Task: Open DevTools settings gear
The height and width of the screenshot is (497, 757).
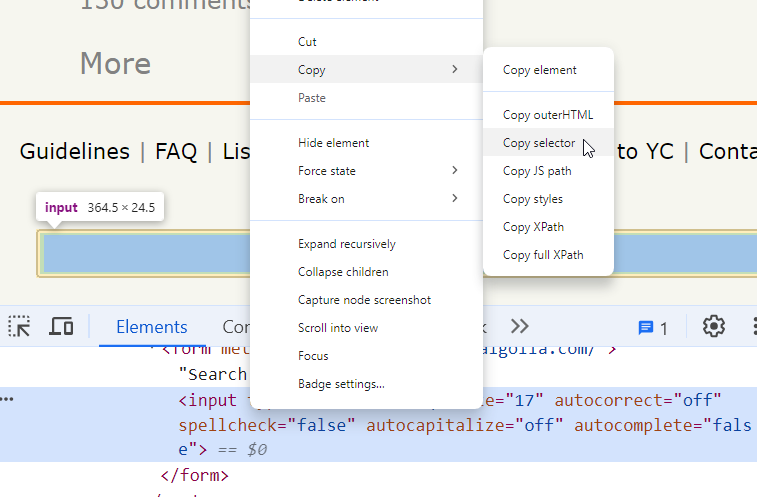Action: point(713,326)
